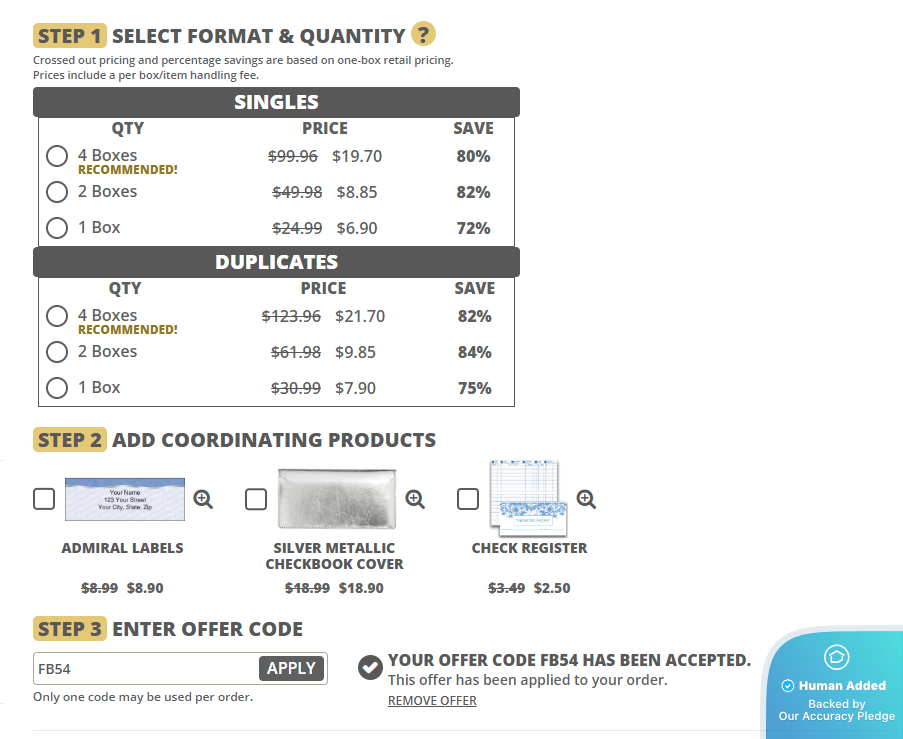The image size is (903, 739).
Task: Select Singles 1 Box radio button
Action: coord(57,228)
